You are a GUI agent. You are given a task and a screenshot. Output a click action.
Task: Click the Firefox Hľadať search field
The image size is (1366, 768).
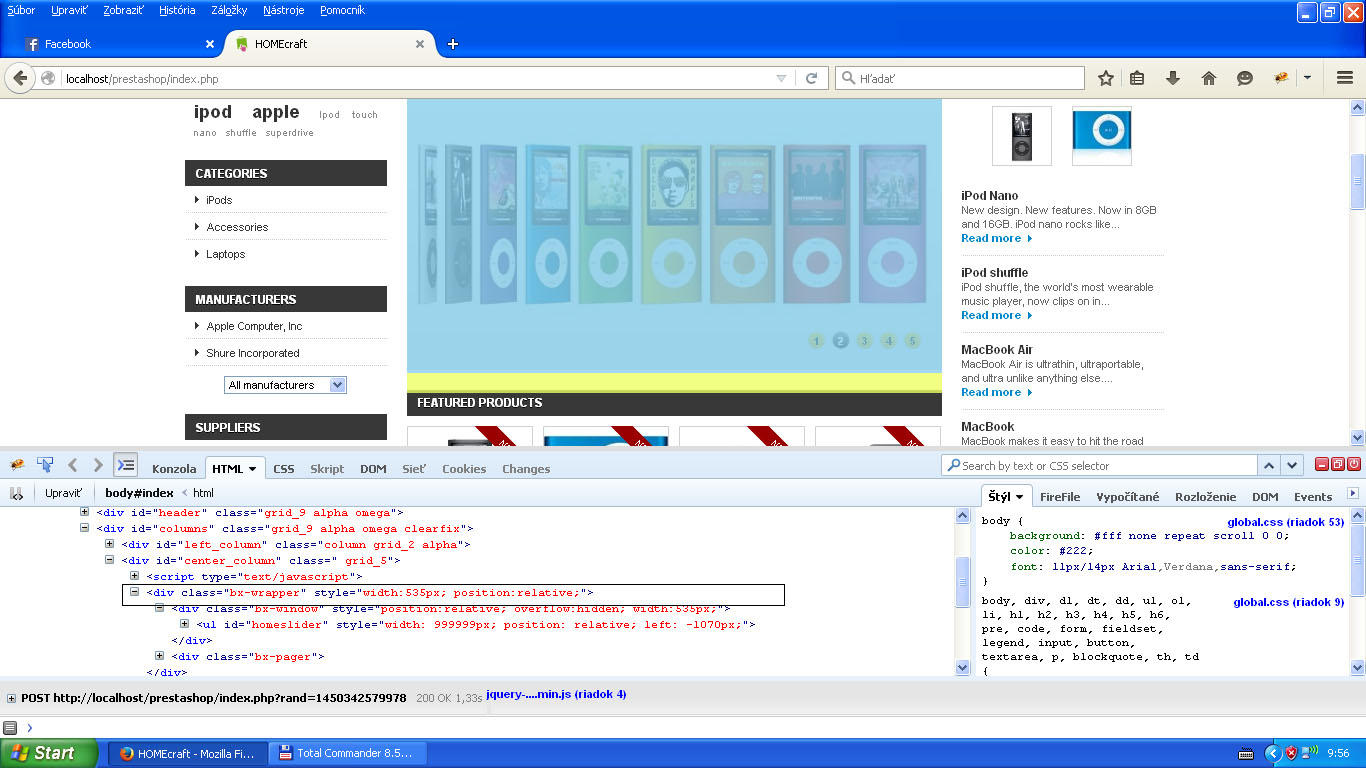click(960, 78)
